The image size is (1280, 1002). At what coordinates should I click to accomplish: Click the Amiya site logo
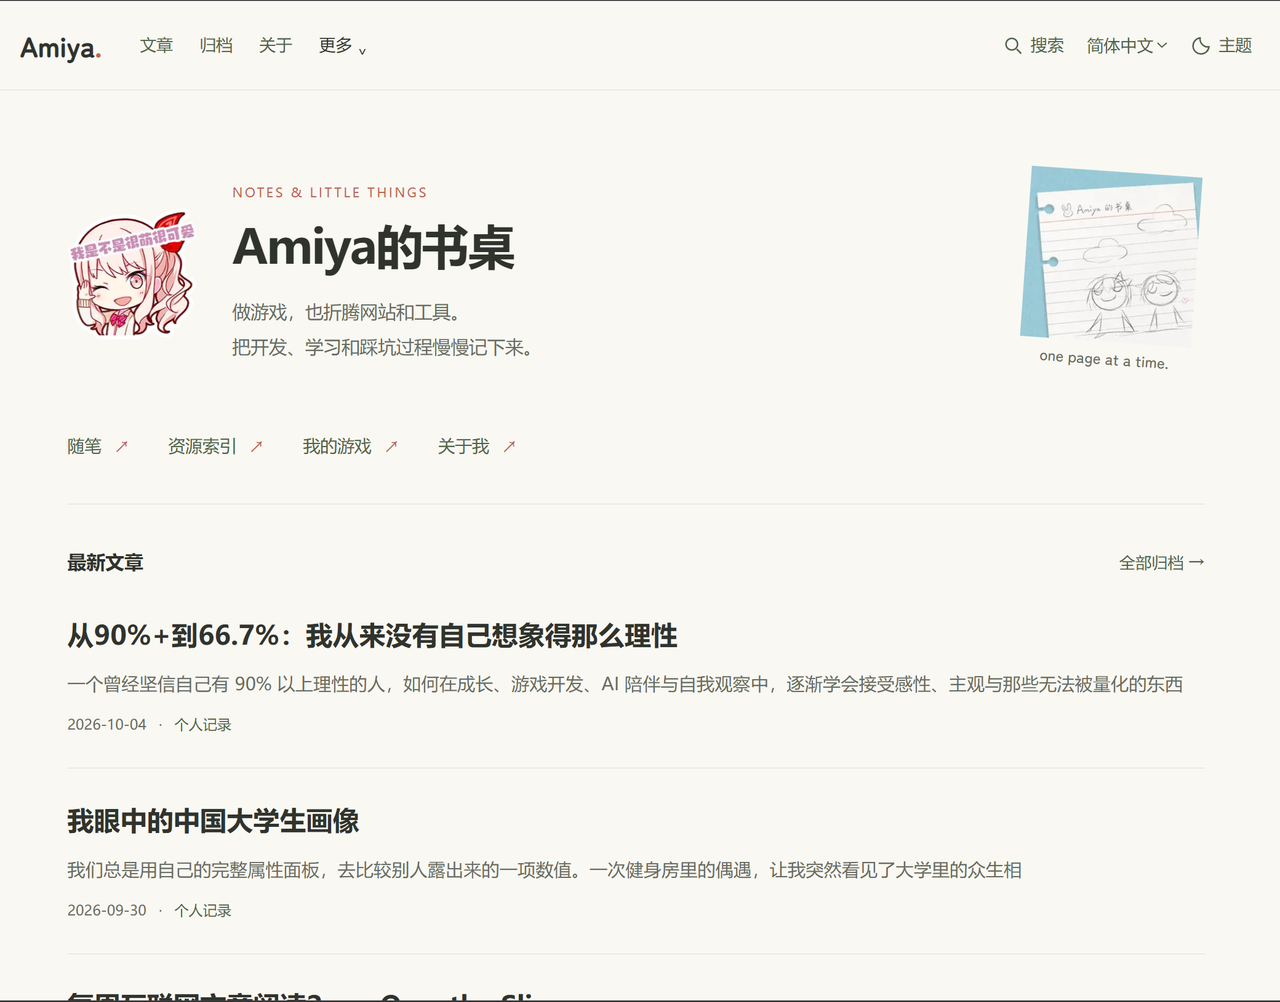click(x=60, y=47)
